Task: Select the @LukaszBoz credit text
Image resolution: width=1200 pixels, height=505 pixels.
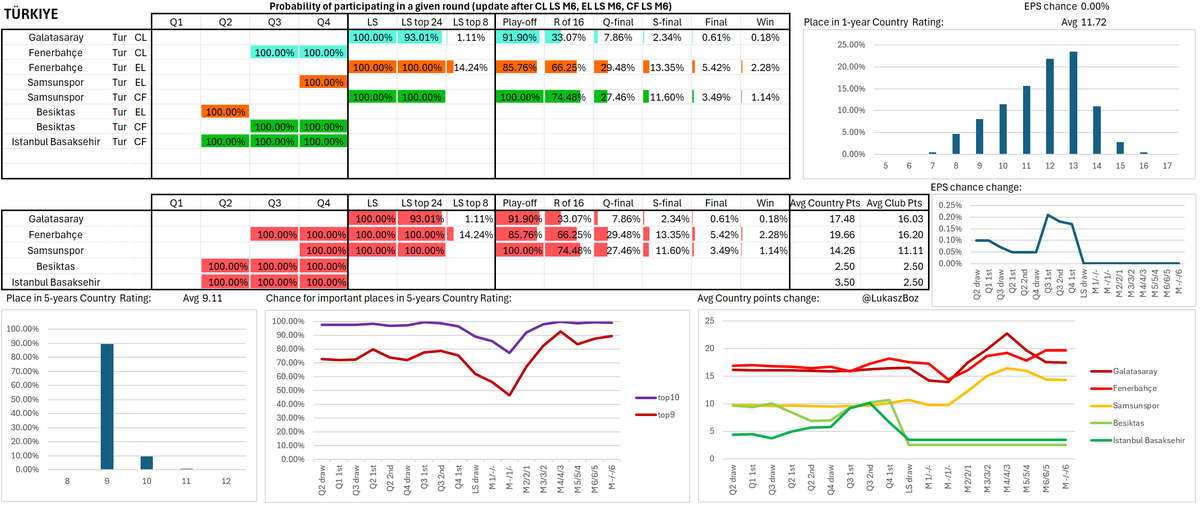Action: coord(893,298)
